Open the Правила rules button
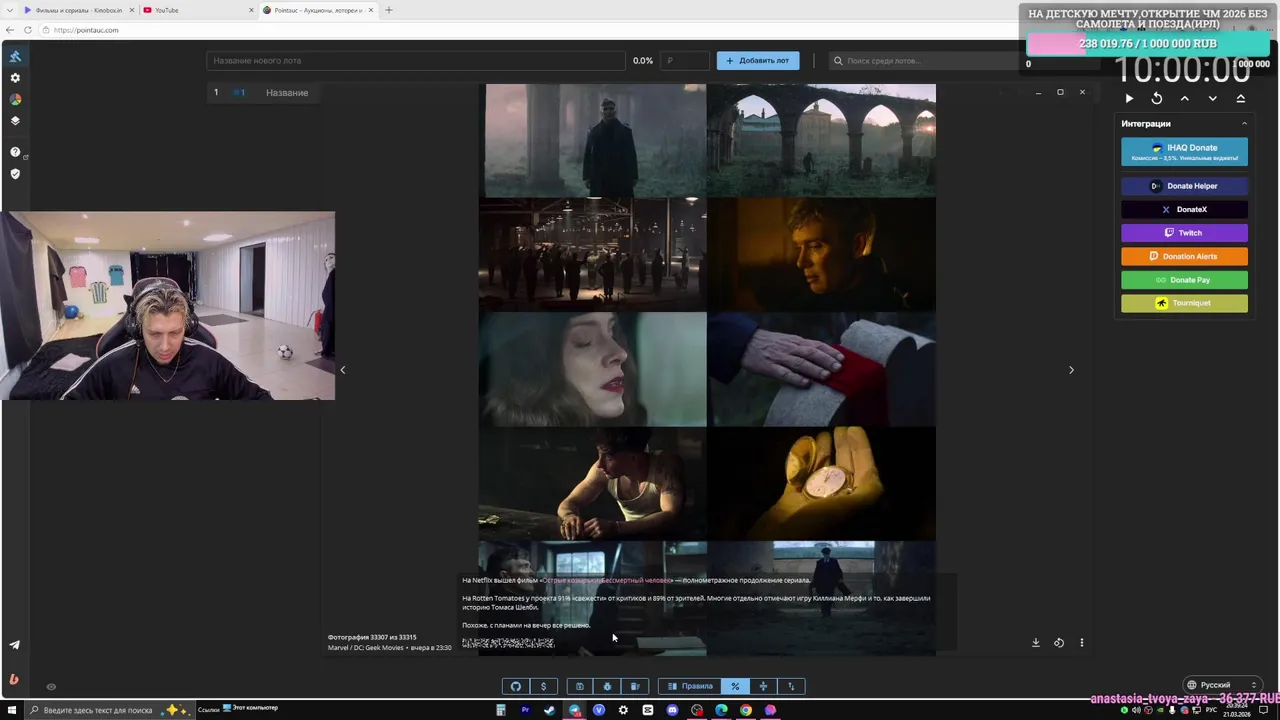The height and width of the screenshot is (720, 1280). (690, 686)
